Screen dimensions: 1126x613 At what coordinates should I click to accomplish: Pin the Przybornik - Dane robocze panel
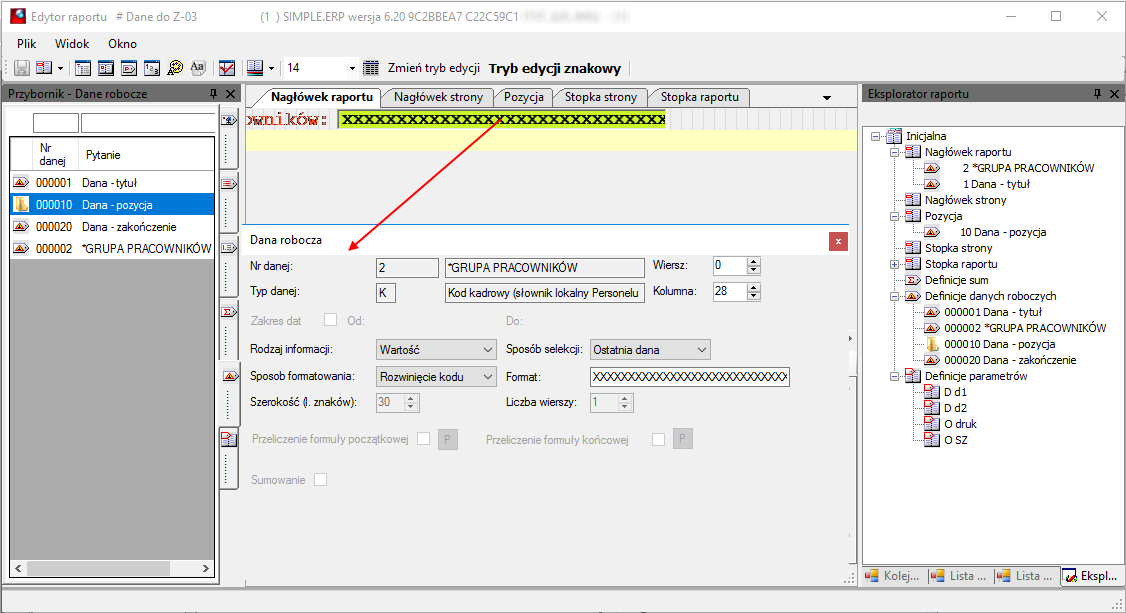[x=213, y=94]
